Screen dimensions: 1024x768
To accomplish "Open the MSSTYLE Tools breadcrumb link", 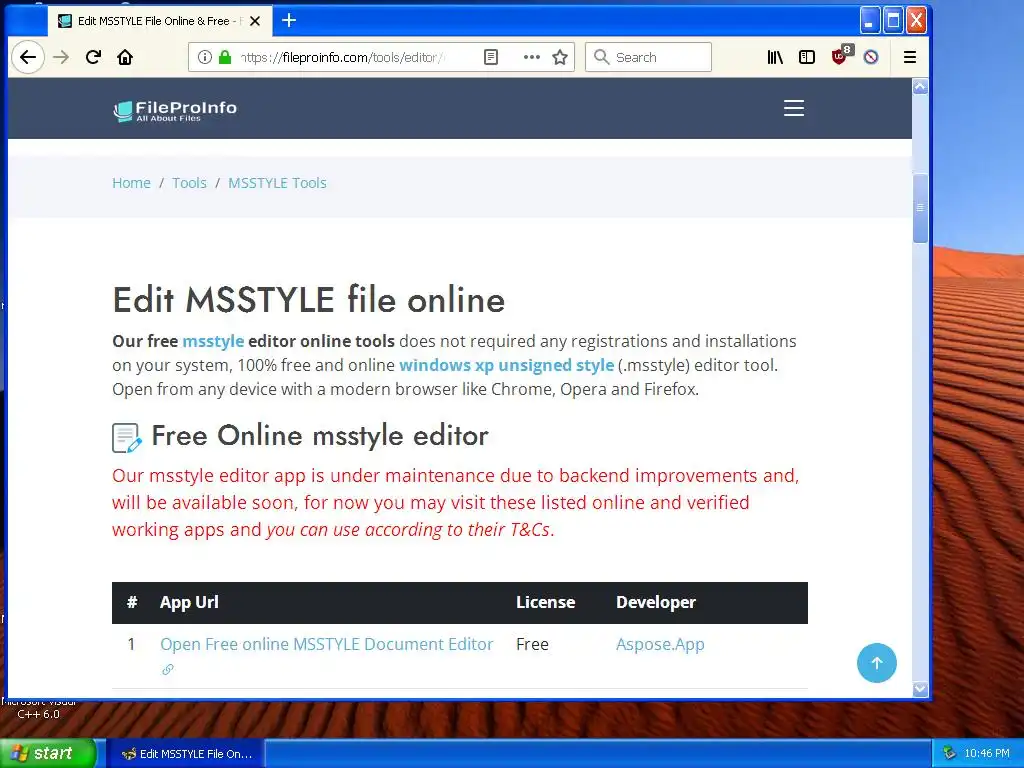I will tap(277, 183).
